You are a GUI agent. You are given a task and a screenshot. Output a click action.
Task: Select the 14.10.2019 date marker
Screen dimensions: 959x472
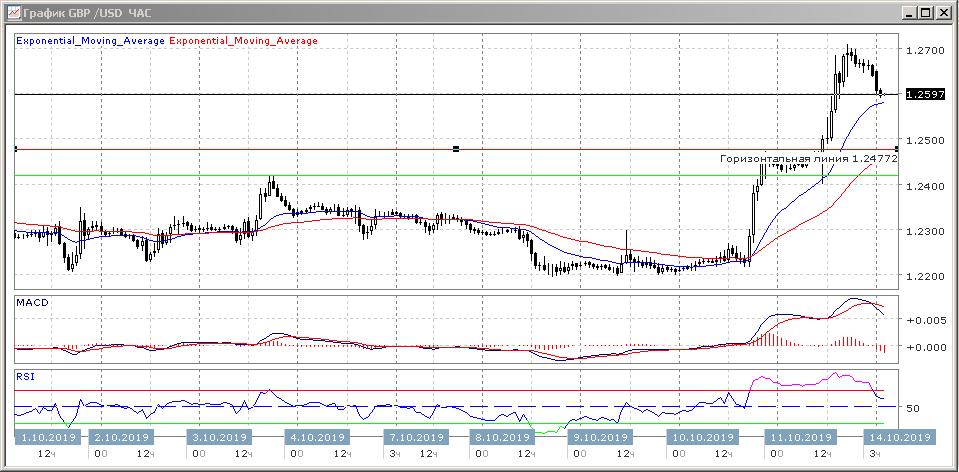tap(899, 437)
